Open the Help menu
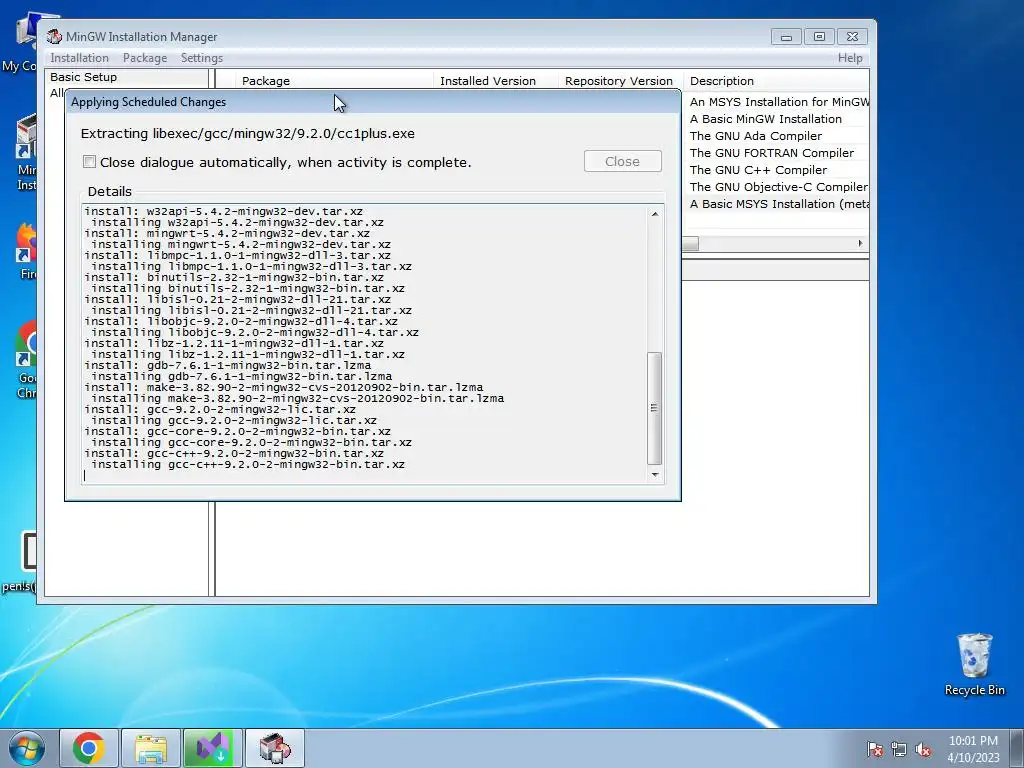Screen dimensions: 1024x768 (850, 58)
